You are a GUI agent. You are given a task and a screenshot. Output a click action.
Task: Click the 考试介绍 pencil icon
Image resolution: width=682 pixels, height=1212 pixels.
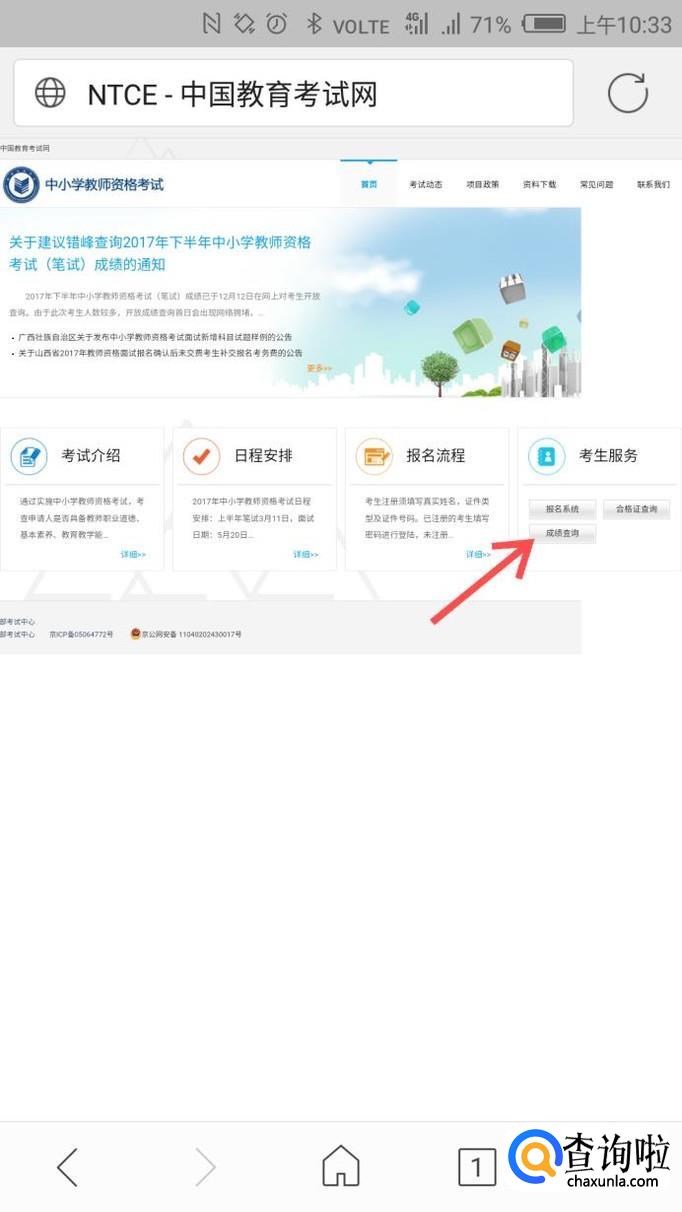point(29,456)
